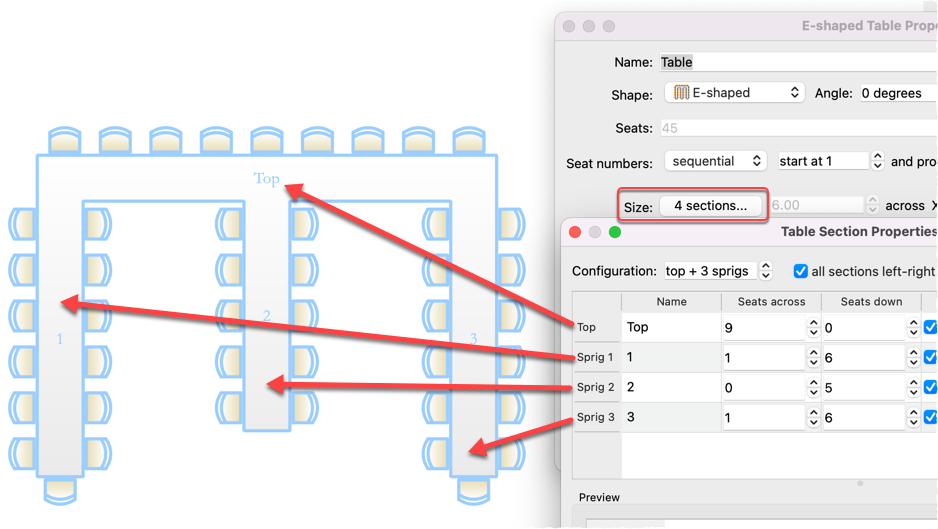Toggle the checkbox in the Top row

coord(931,327)
